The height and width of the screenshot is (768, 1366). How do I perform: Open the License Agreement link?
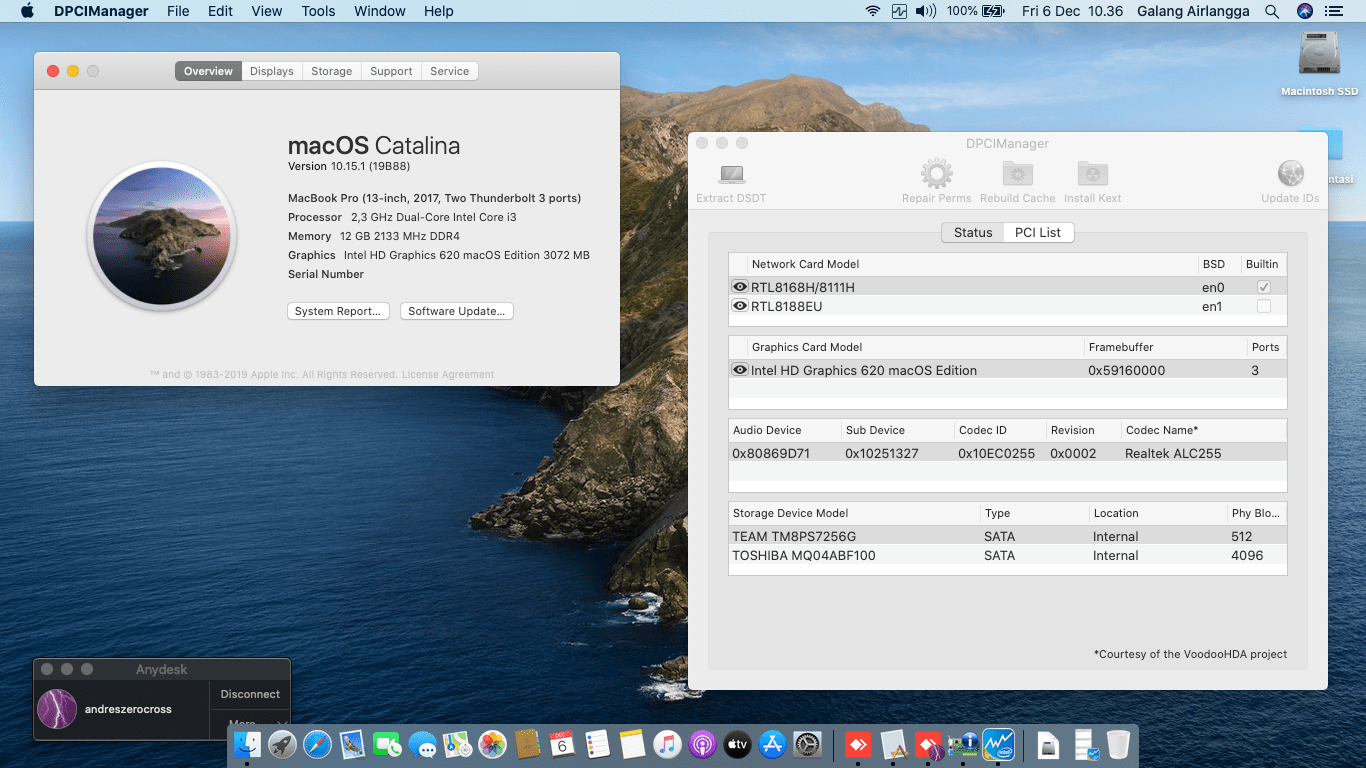448,375
